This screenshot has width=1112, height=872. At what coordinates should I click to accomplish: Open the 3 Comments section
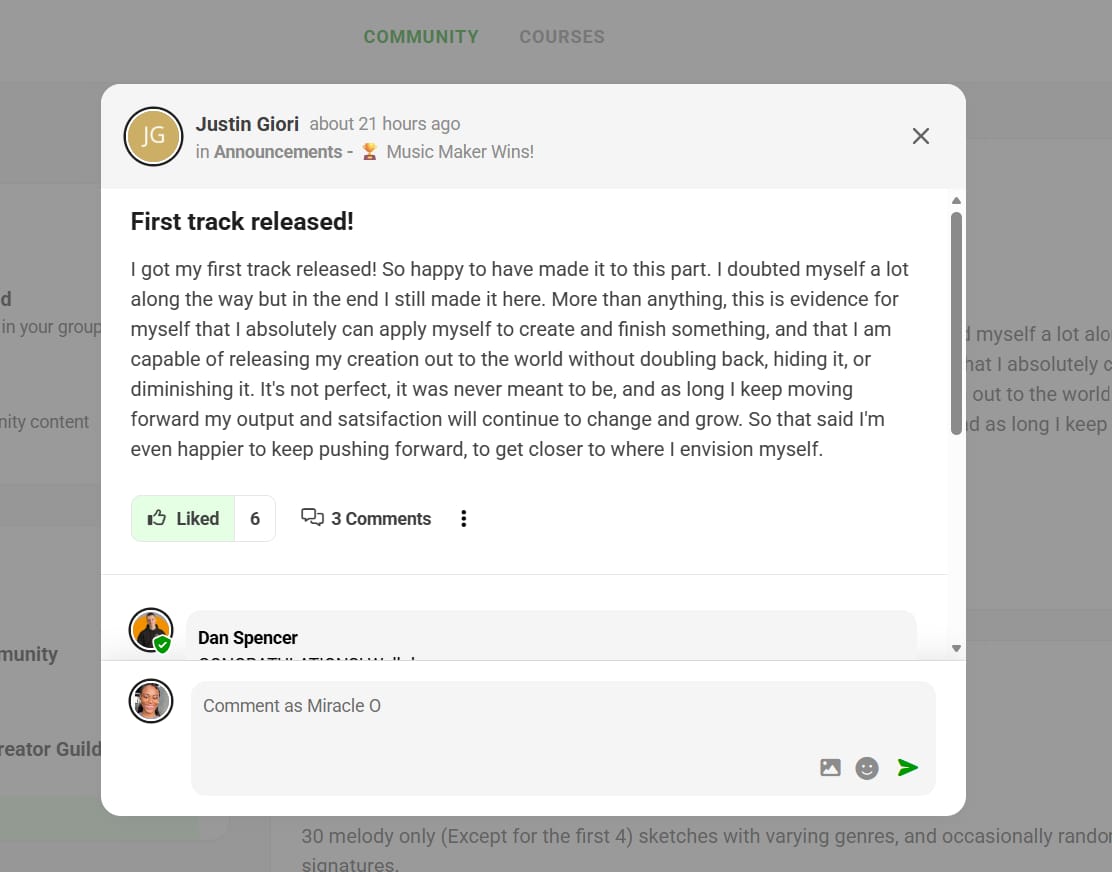366,518
